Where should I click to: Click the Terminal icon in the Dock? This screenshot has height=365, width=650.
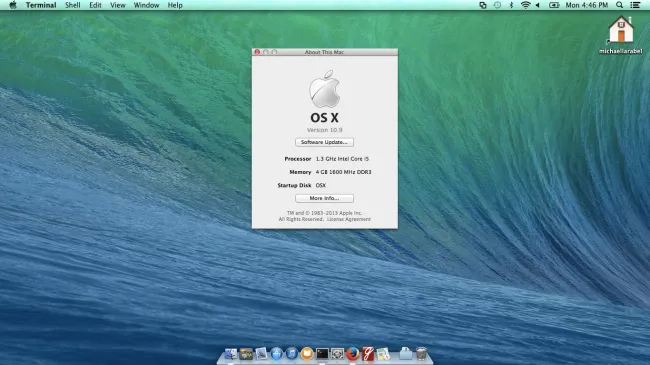pos(322,354)
